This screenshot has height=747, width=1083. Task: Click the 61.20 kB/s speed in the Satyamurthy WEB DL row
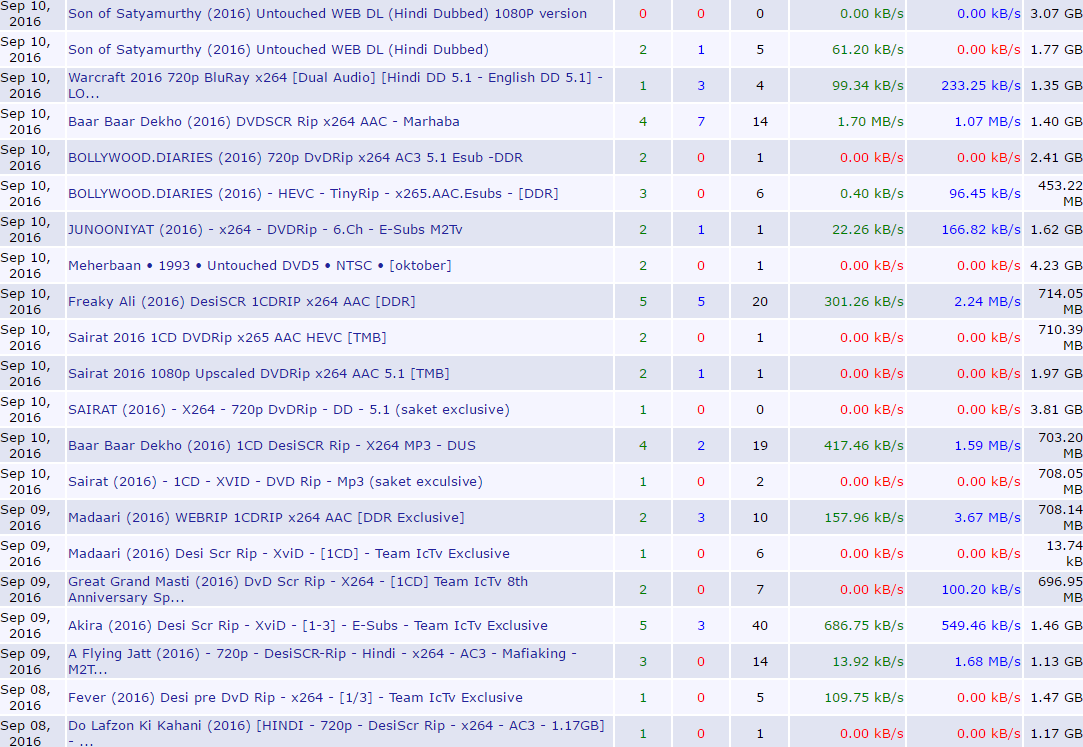(x=868, y=50)
